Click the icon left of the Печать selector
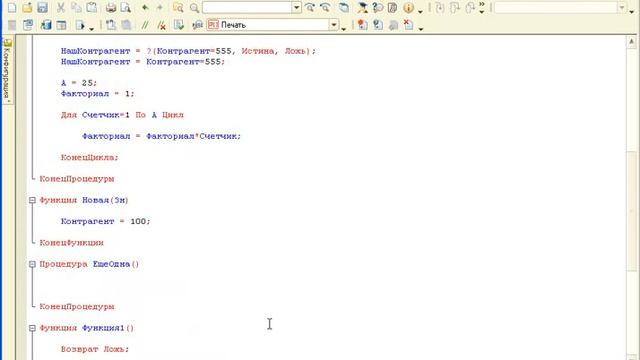 198,25
